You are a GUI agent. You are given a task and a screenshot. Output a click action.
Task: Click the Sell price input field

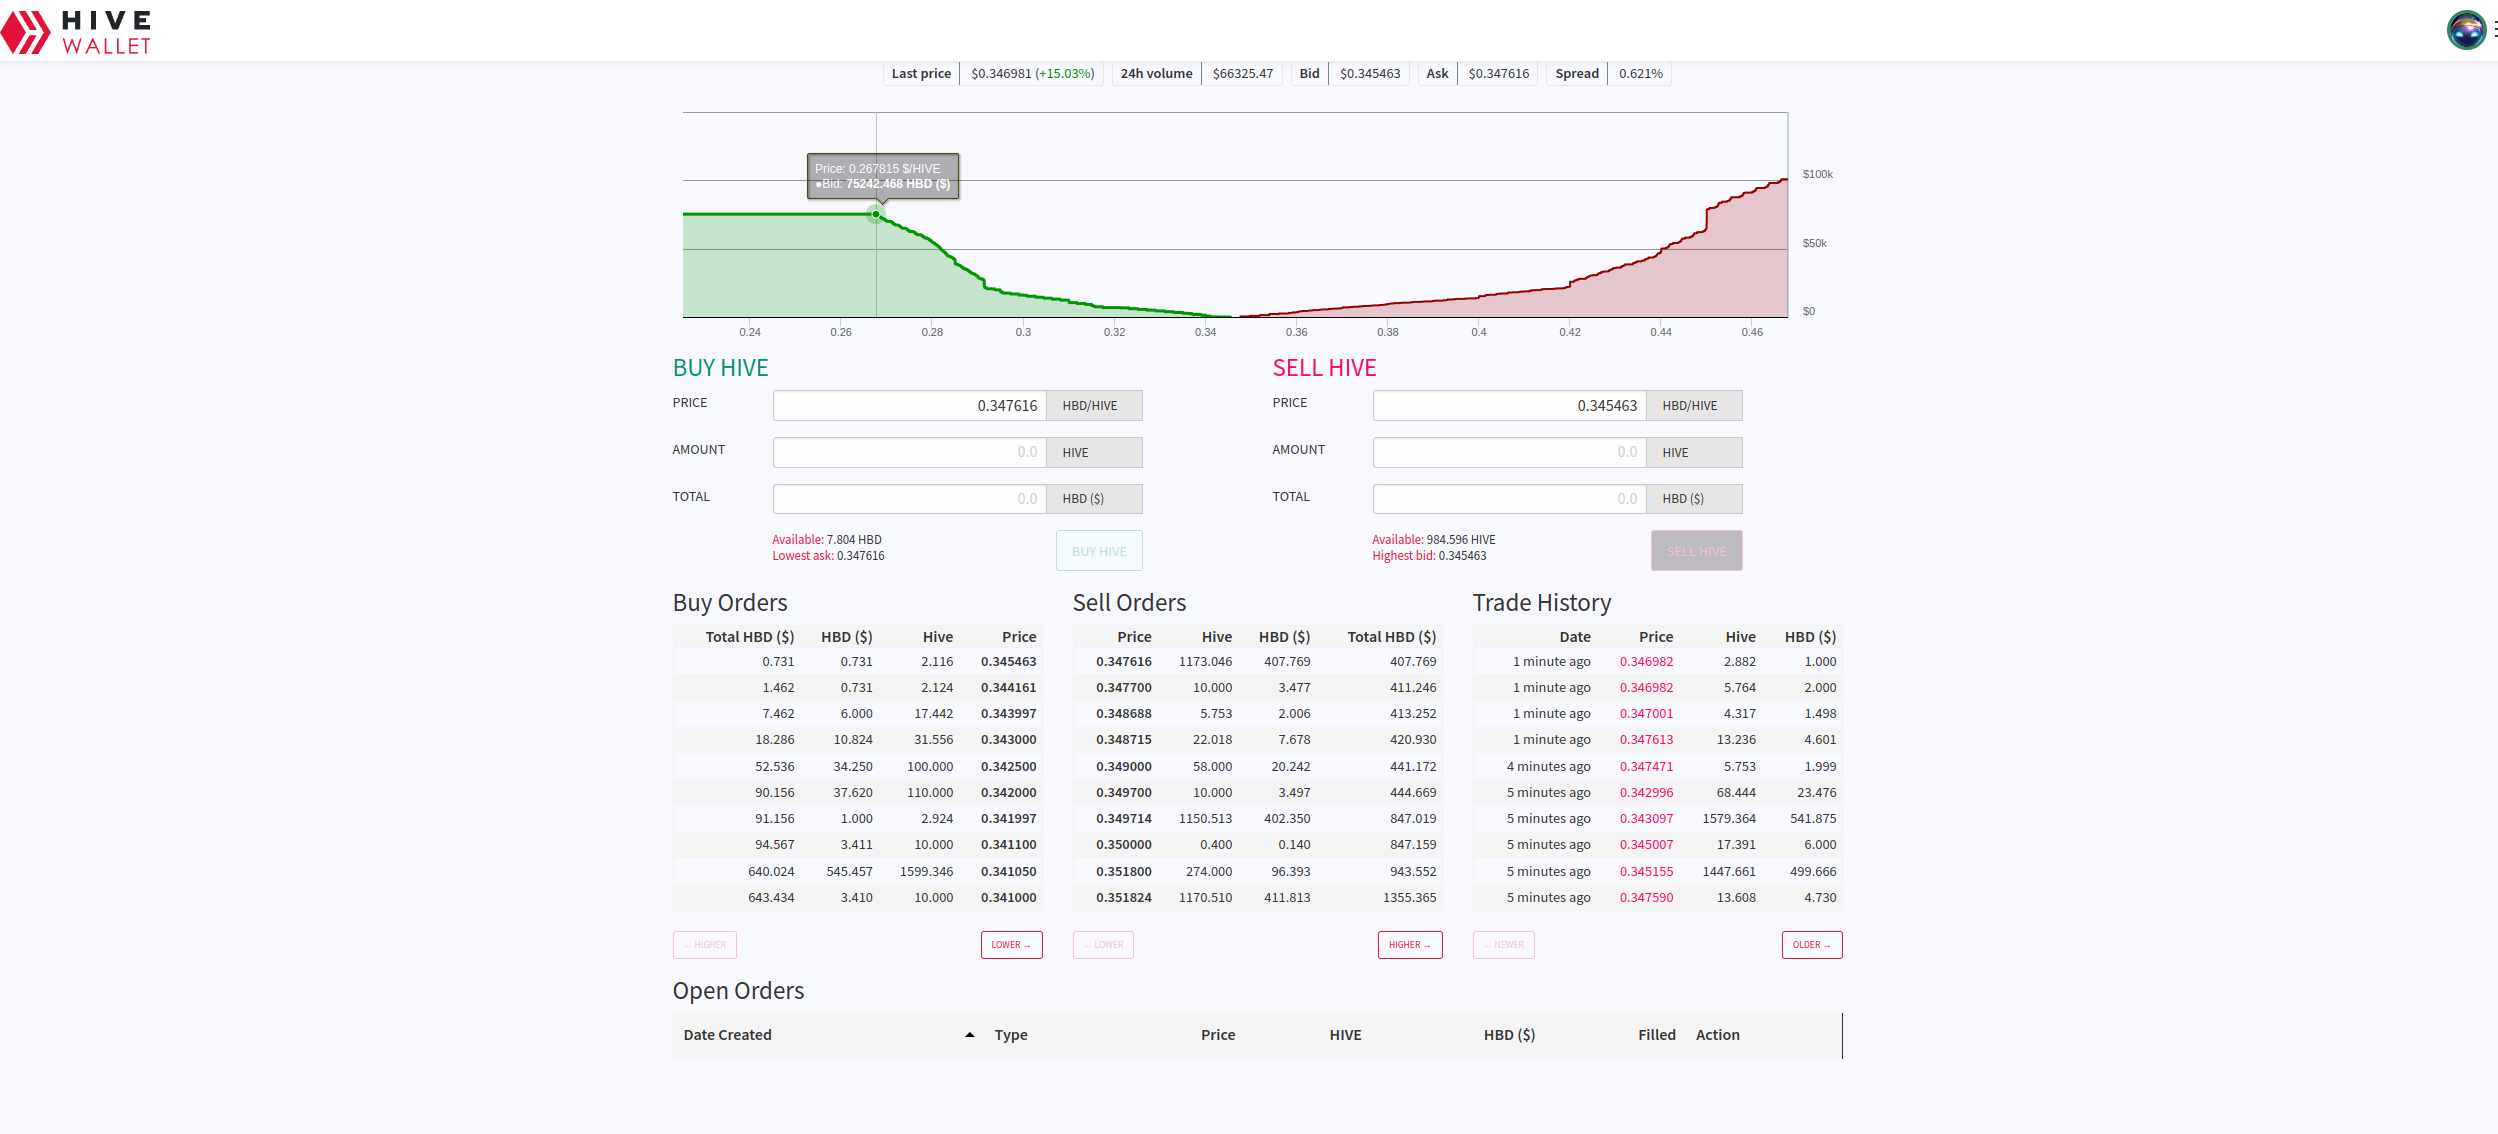(x=1509, y=406)
